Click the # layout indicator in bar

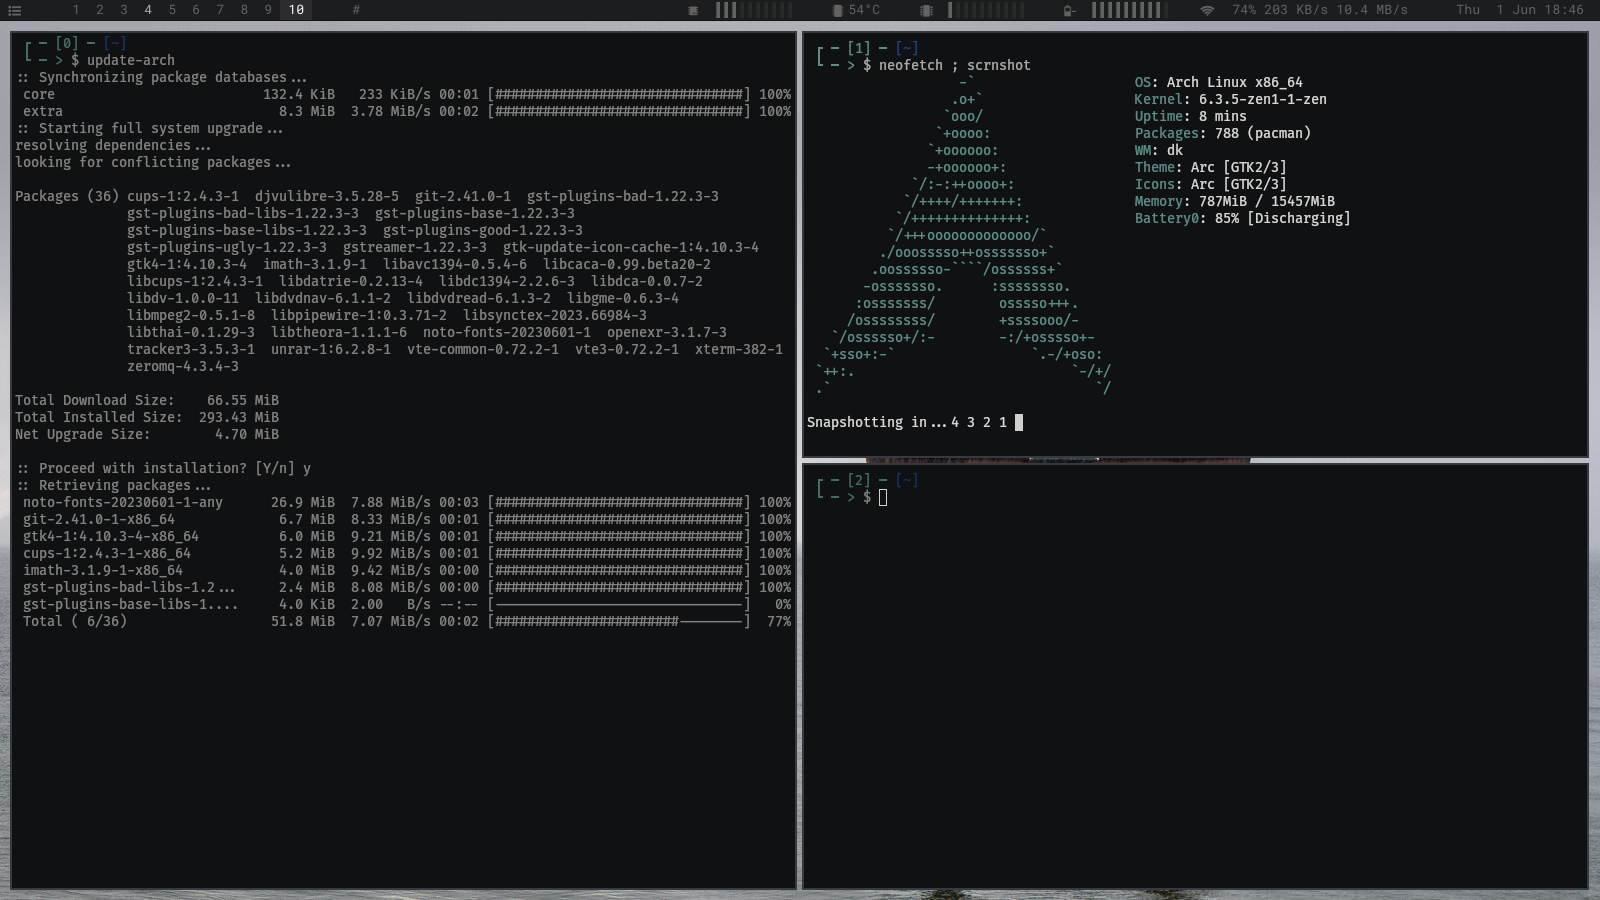coord(356,10)
